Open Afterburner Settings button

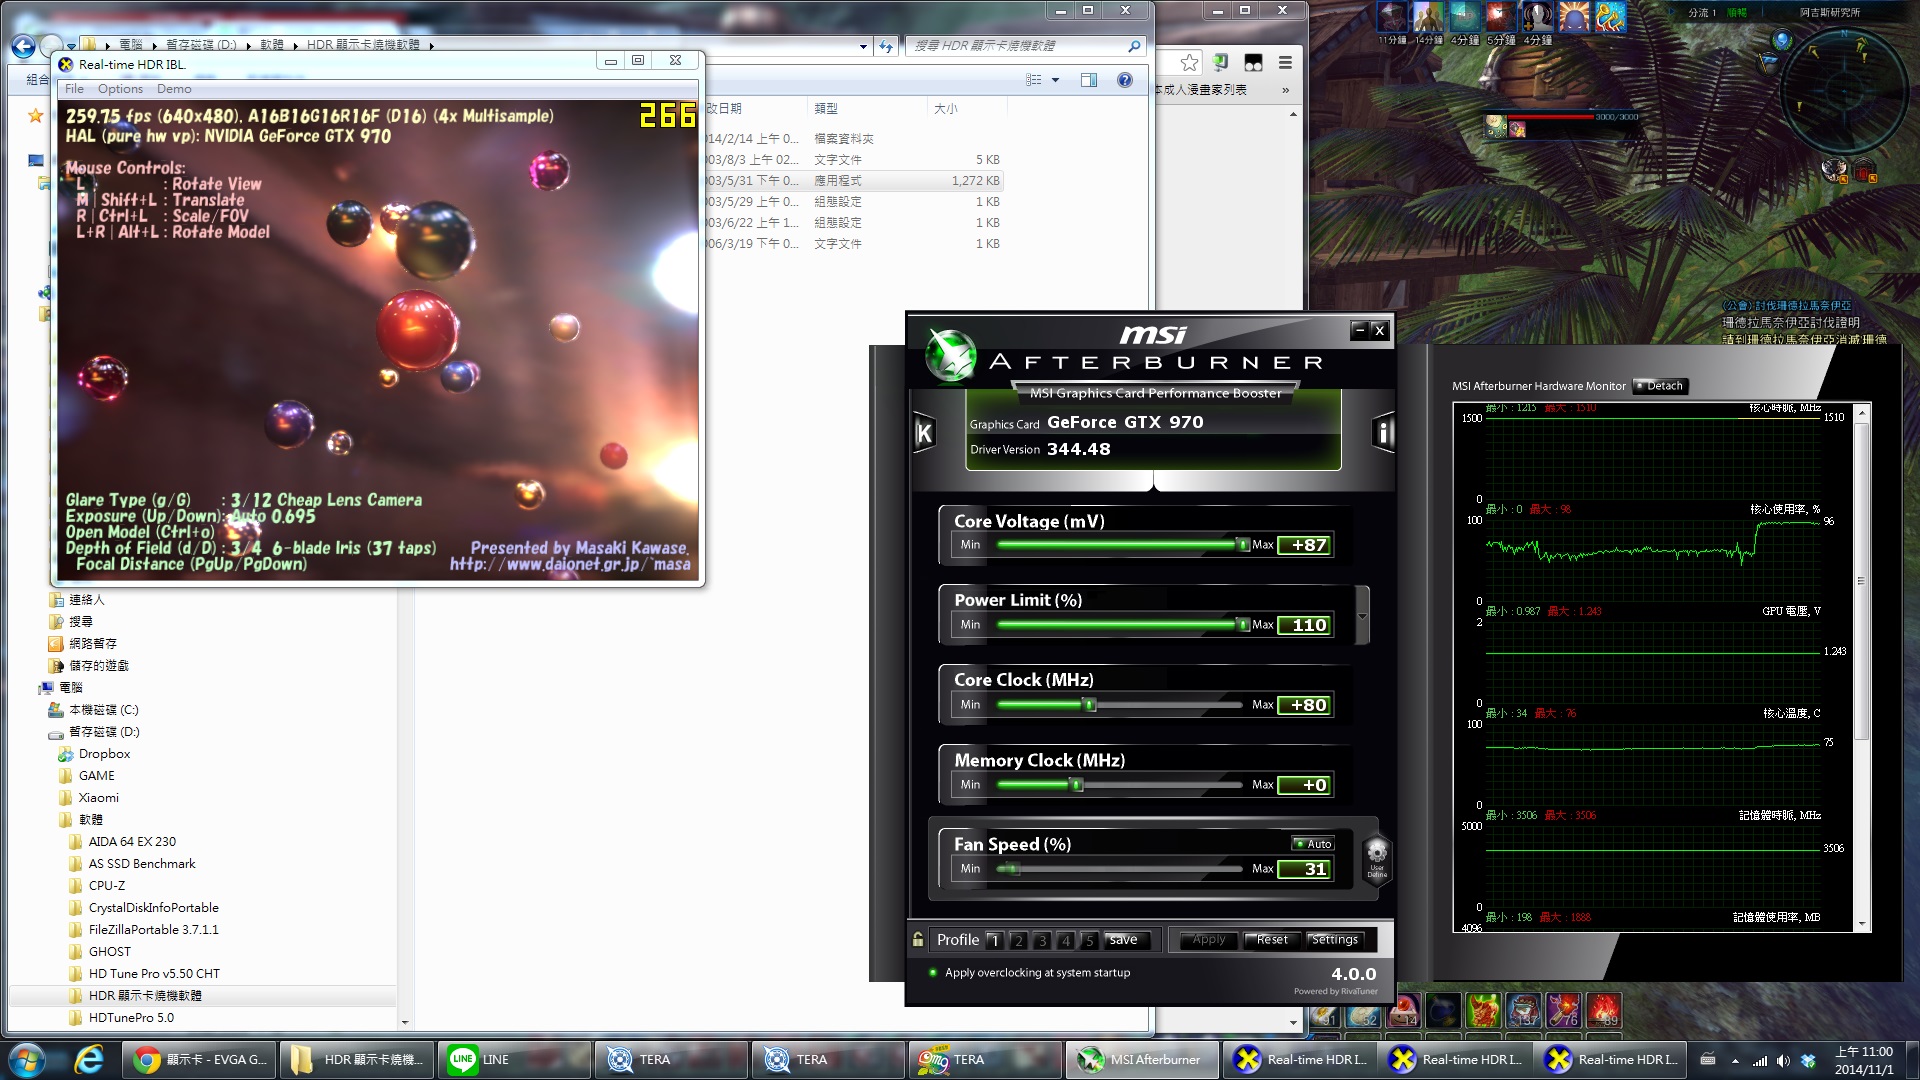(1334, 940)
